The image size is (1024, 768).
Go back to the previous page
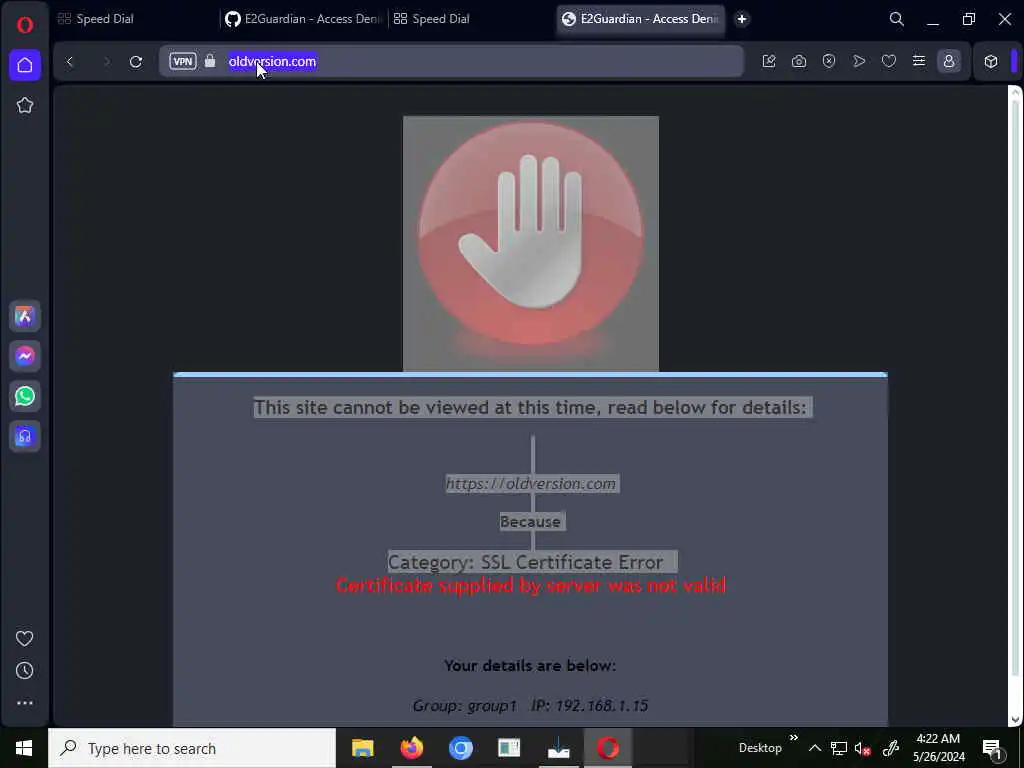(70, 61)
